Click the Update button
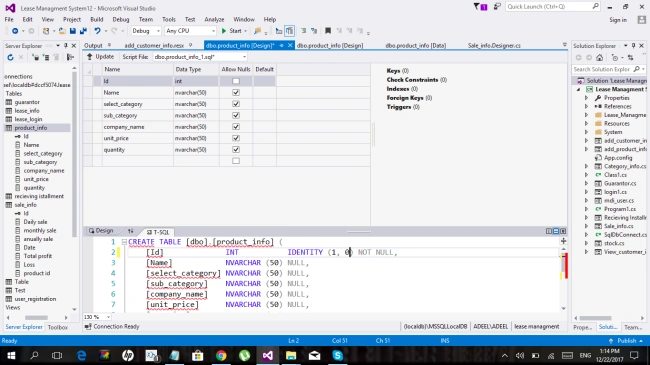The width and height of the screenshot is (650, 365). 100,57
